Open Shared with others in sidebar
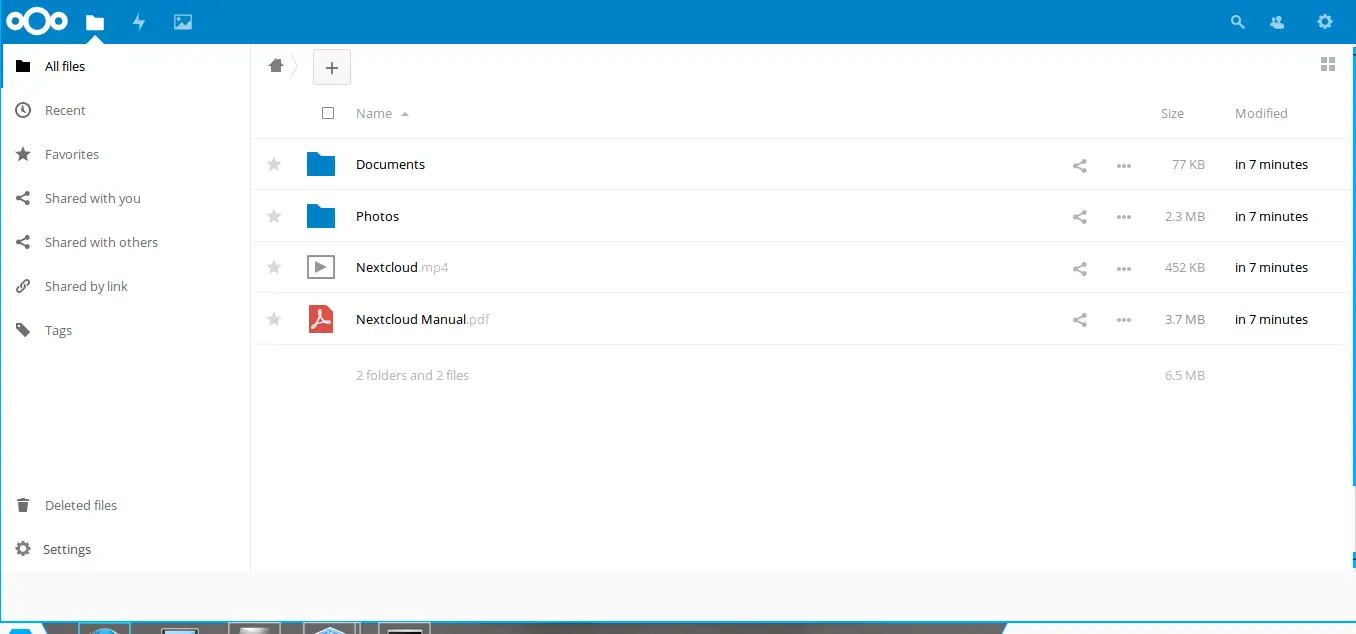Screen dimensions: 1356x634 click(125, 242)
